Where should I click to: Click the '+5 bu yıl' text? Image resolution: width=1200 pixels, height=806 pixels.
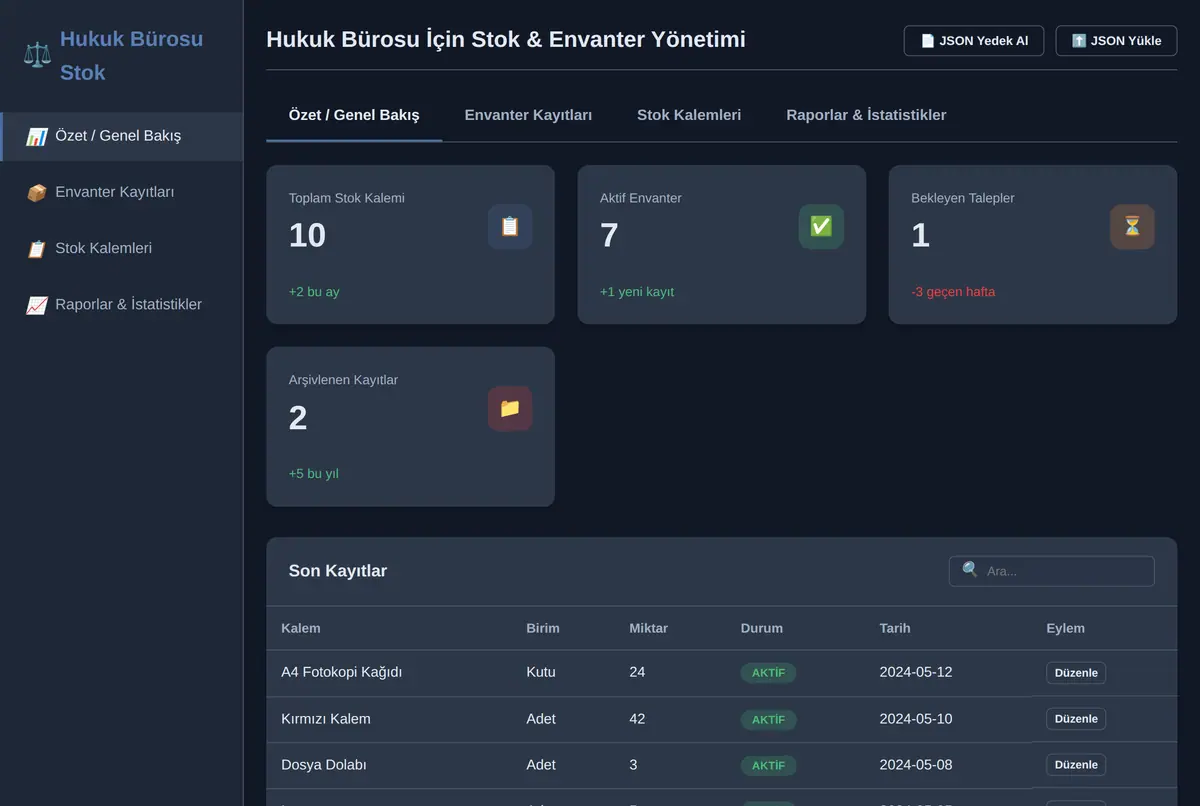point(314,474)
